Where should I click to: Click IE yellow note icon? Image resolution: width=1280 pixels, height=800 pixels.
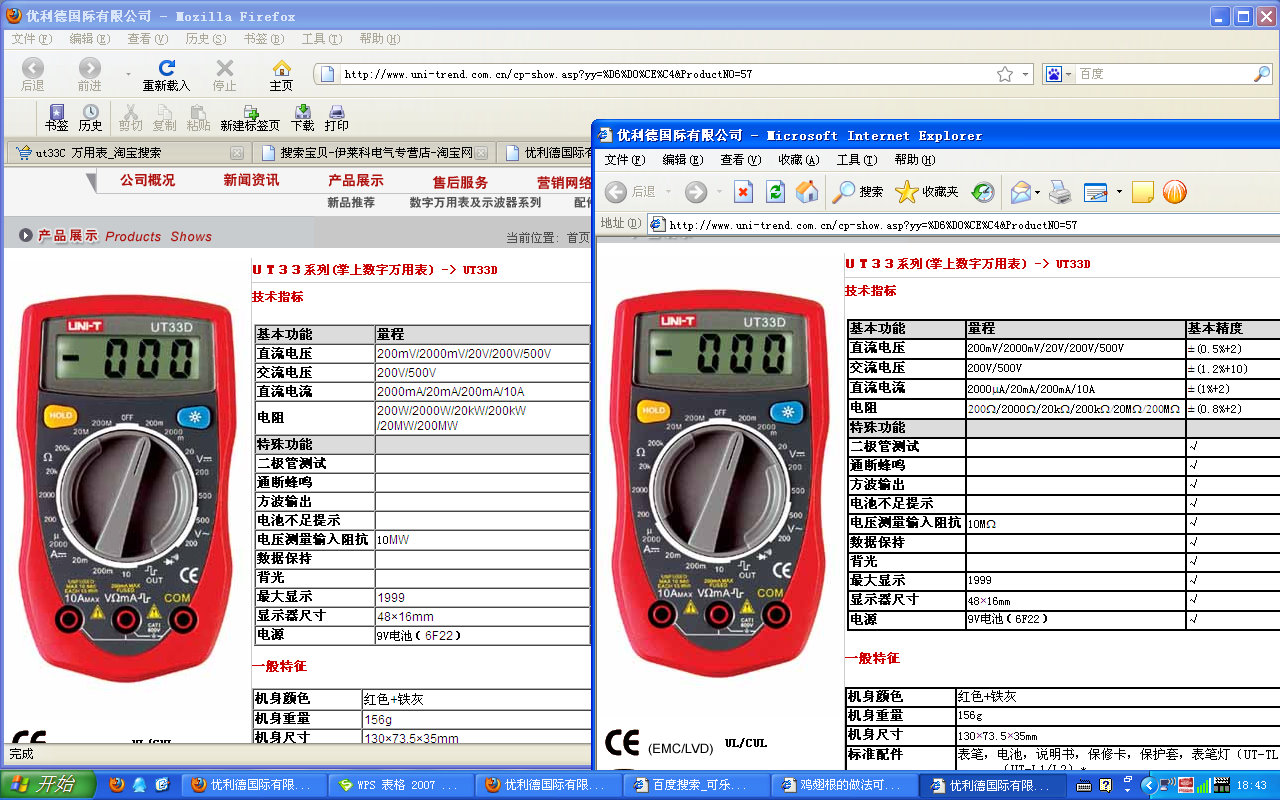click(x=1143, y=192)
